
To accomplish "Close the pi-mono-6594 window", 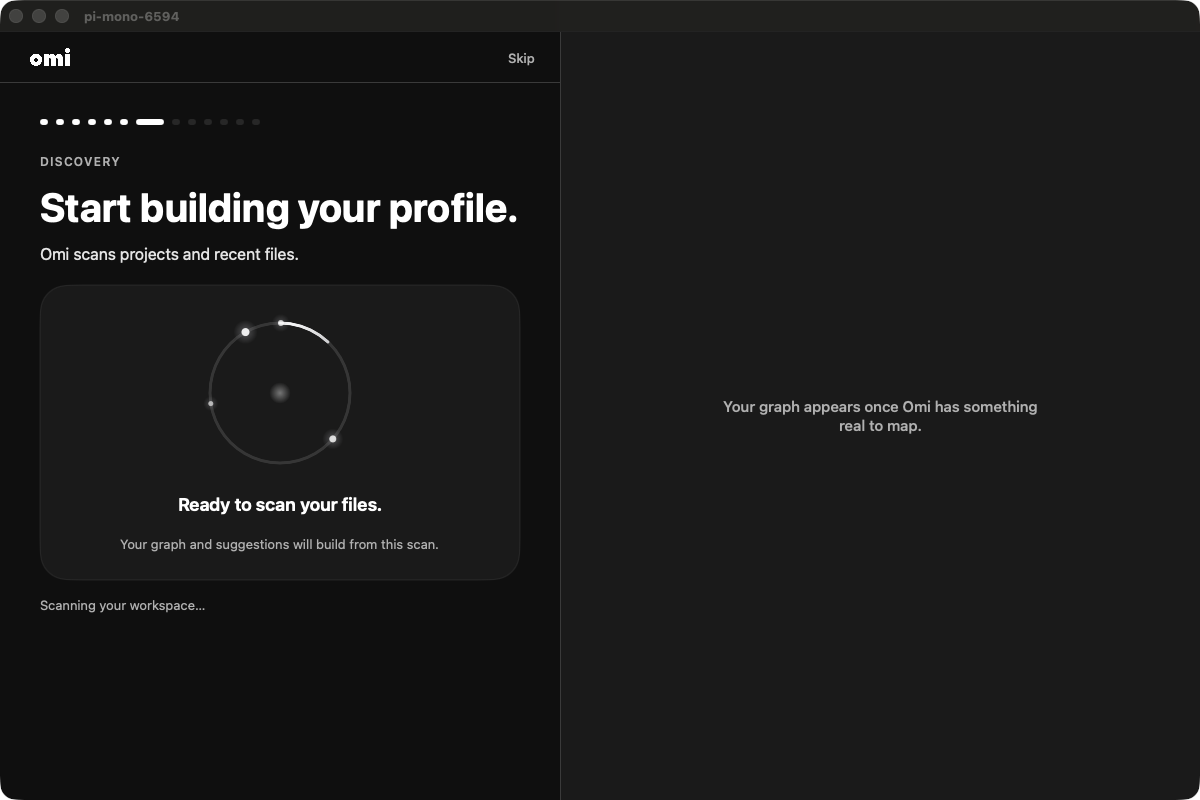I will point(16,16).
